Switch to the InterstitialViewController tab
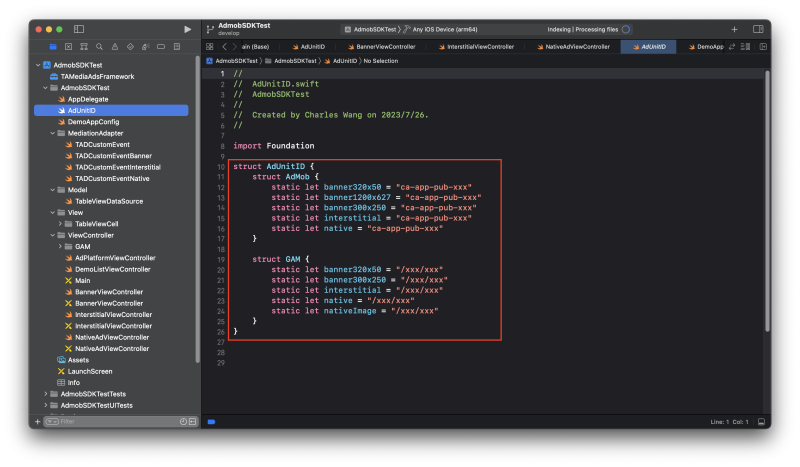 pos(476,46)
